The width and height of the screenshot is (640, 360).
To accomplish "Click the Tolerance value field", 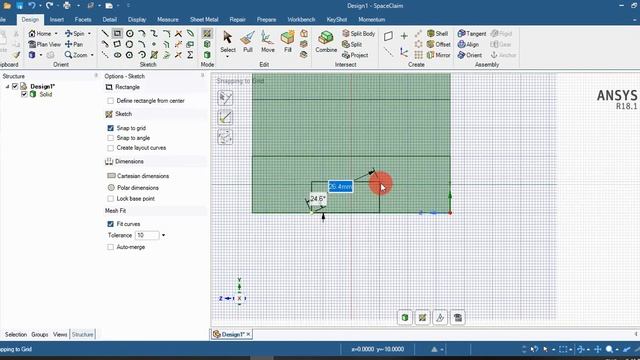I will tap(147, 235).
